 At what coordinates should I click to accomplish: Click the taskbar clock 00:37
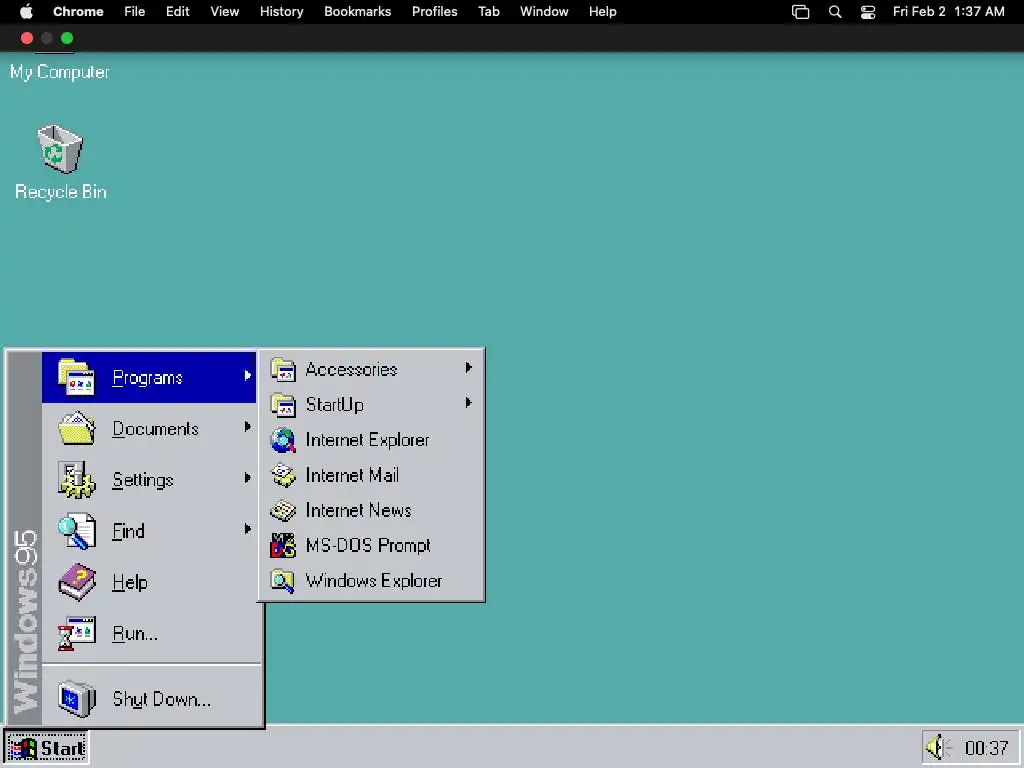[986, 748]
